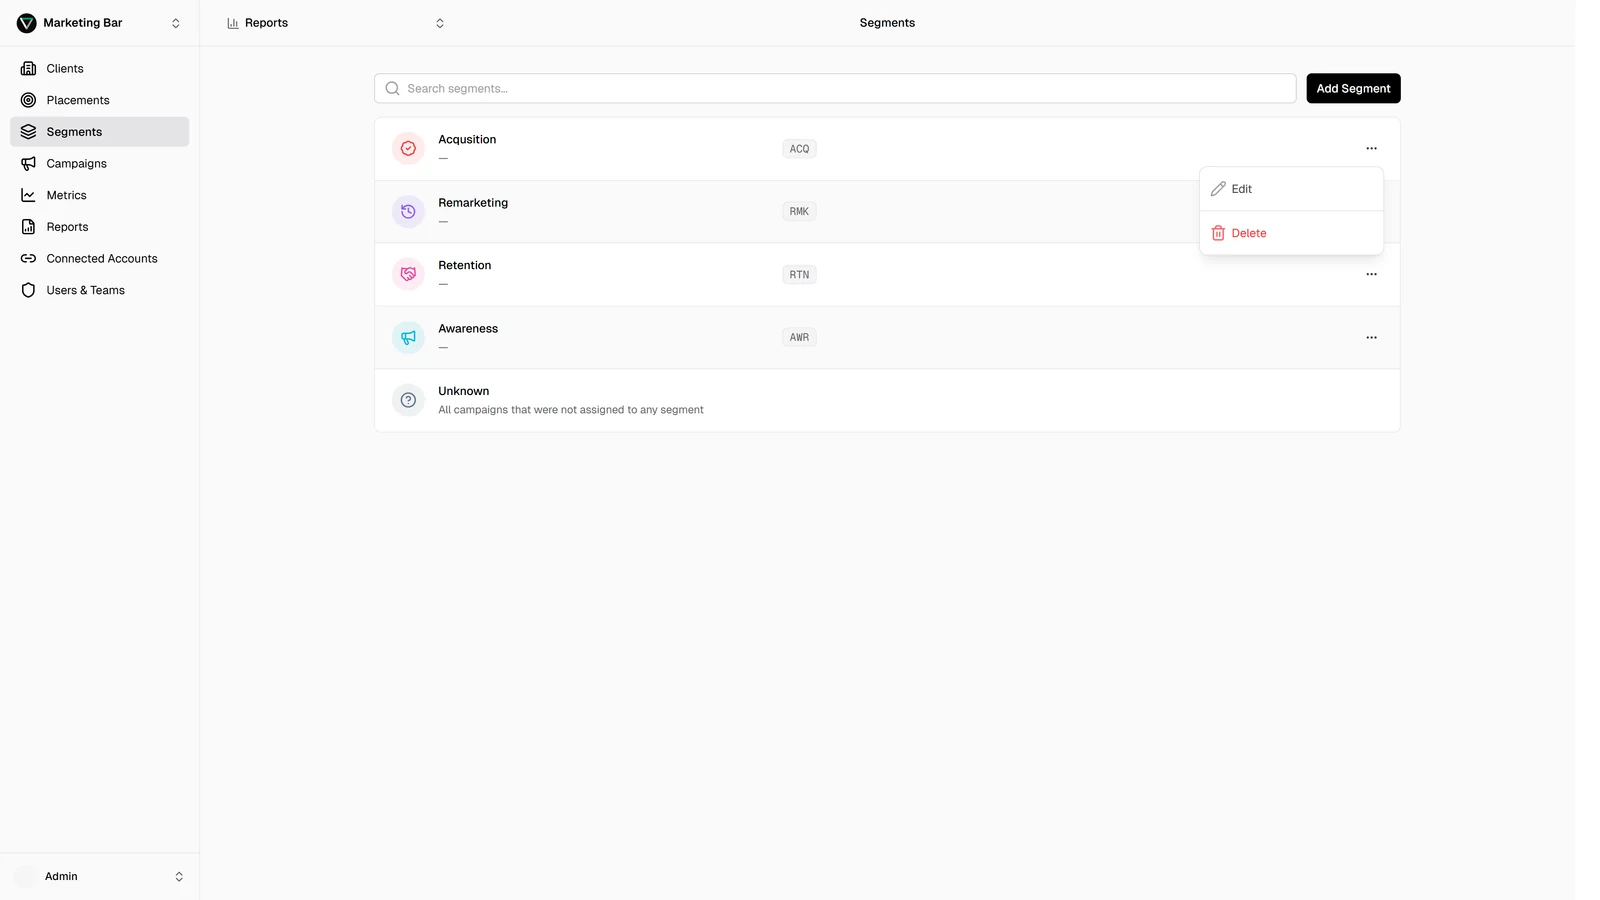Open Retention row more options menu
The image size is (1600, 900).
[x=1371, y=274]
